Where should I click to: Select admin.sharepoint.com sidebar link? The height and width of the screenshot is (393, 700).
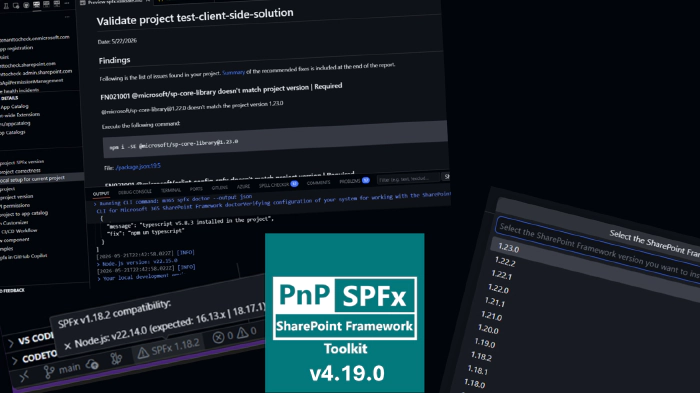pos(36,72)
